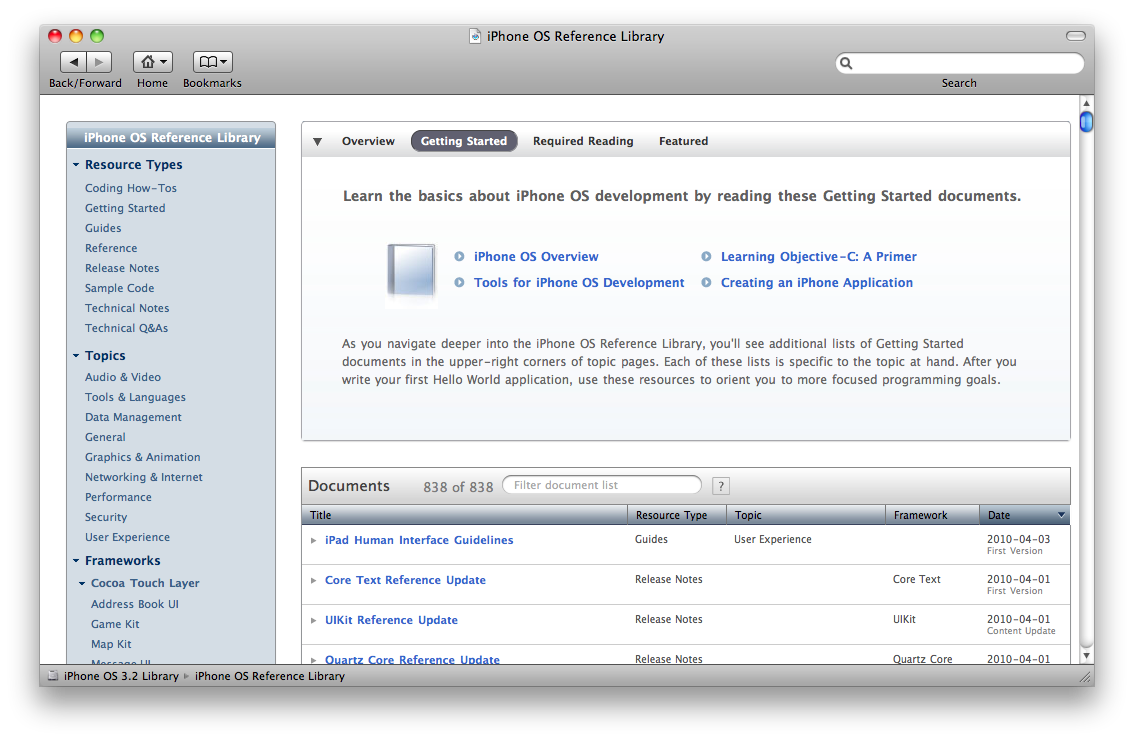Viewport: 1134px width, 741px height.
Task: Click the bullet beside Creating an iPhone Application
Action: tap(706, 283)
